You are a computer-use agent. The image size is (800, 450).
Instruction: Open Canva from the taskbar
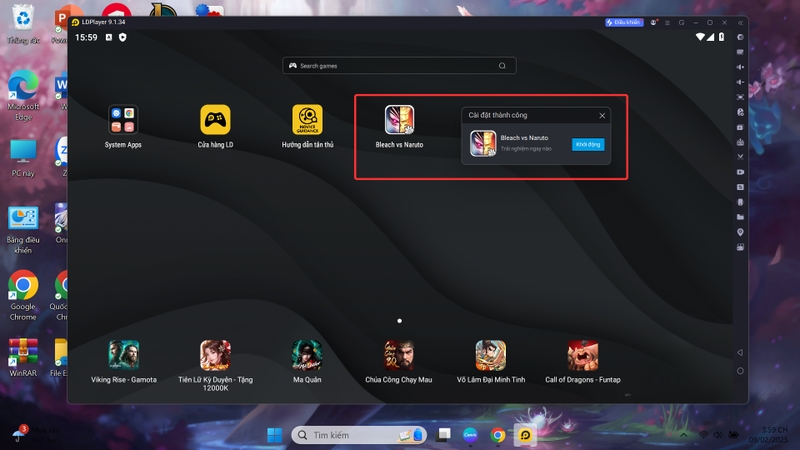470,435
